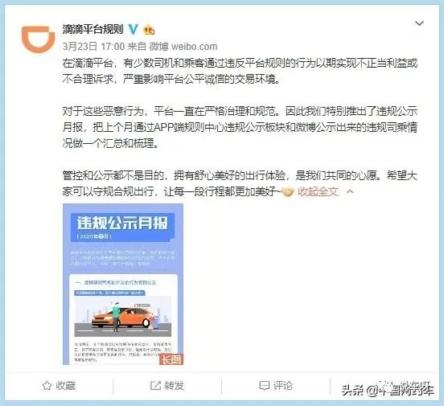Open the post options chevron menu
The image size is (444, 406).
tap(419, 23)
